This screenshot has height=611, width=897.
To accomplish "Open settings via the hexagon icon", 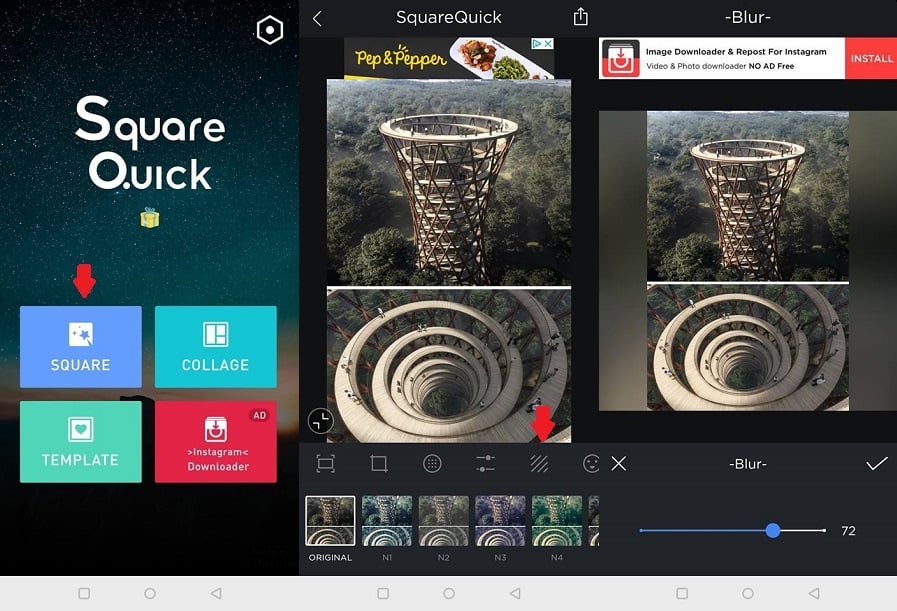I will [269, 31].
